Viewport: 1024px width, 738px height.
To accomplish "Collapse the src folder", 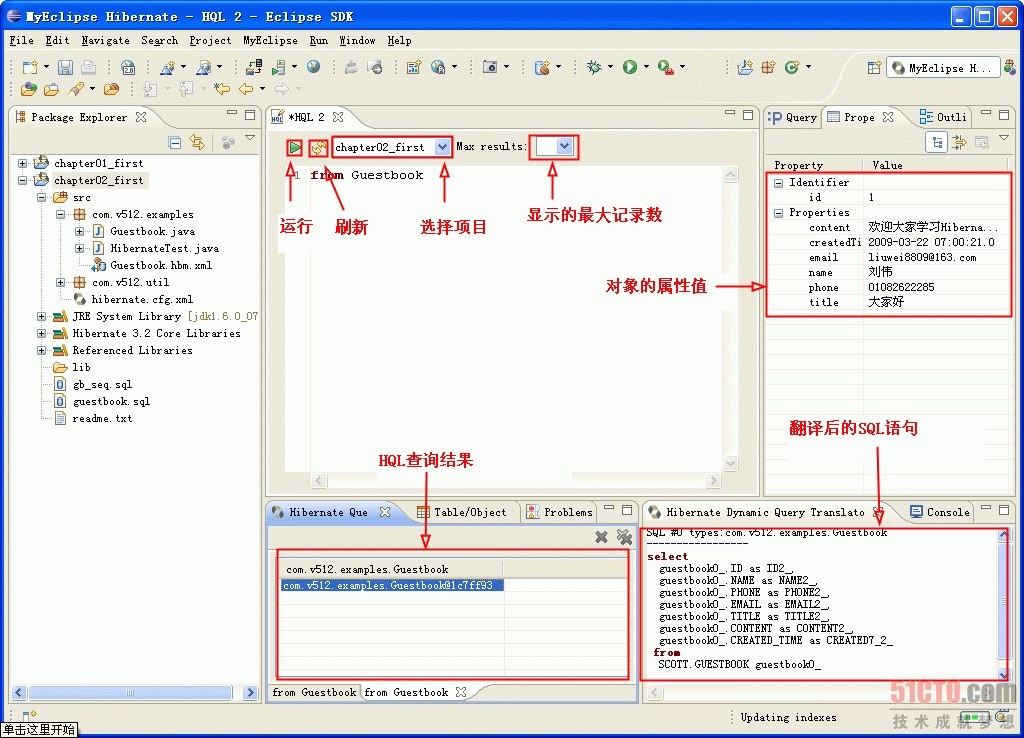I will click(41, 197).
